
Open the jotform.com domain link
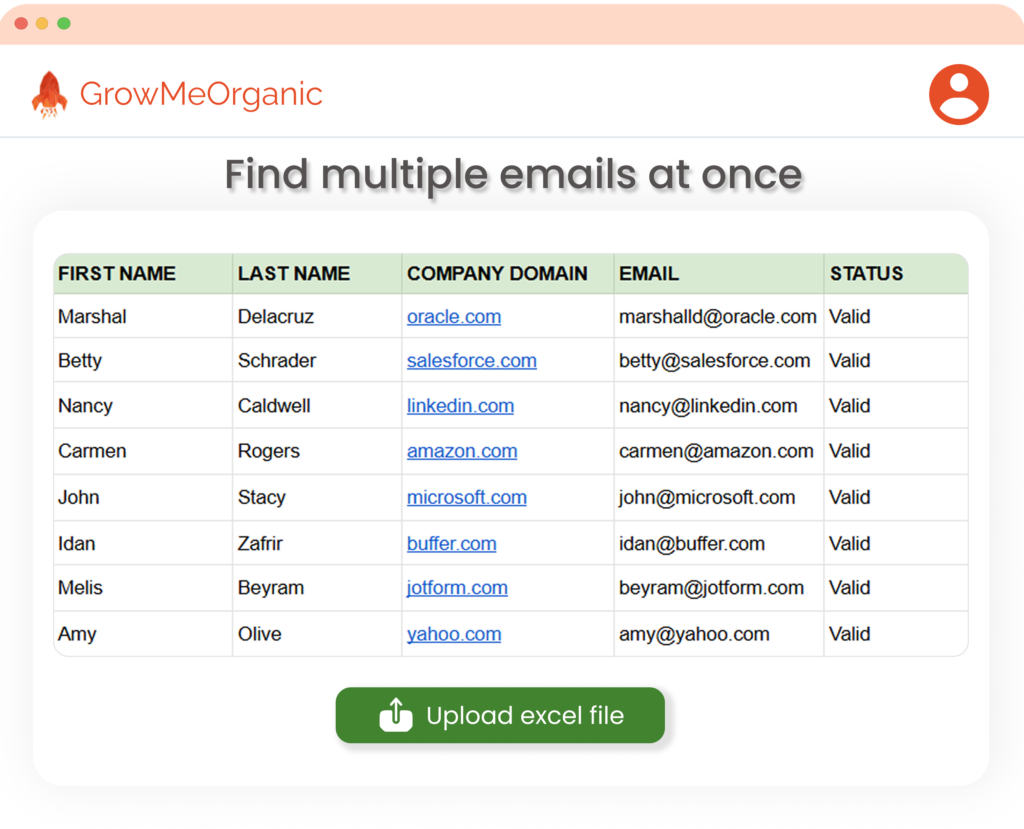457,587
